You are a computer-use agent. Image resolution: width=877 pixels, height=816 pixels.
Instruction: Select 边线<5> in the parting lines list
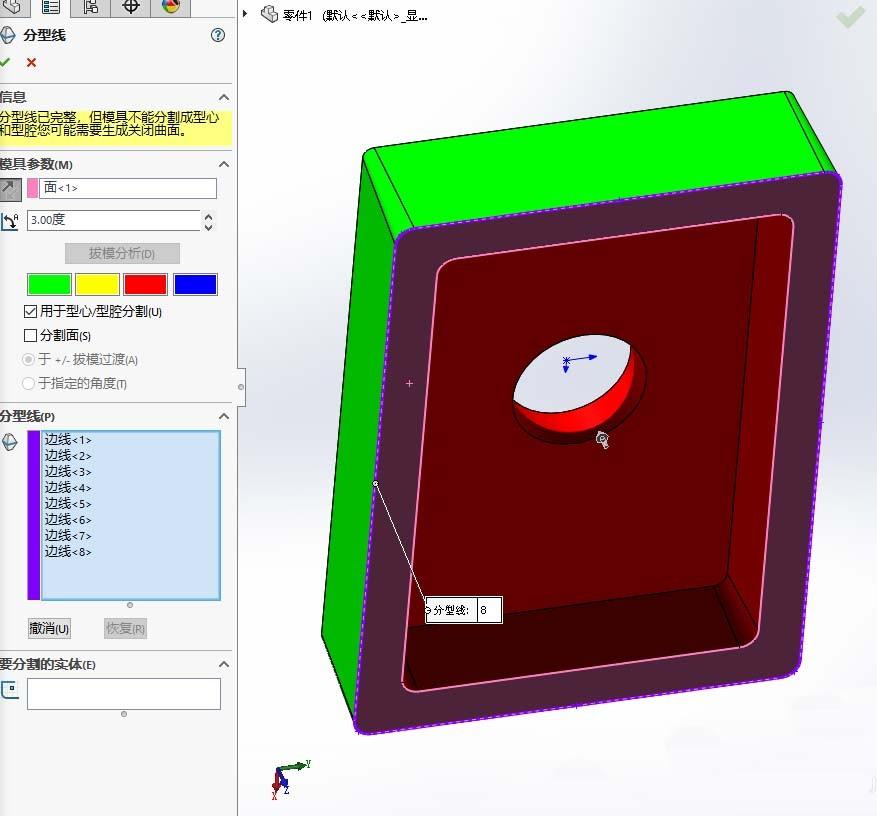click(70, 503)
